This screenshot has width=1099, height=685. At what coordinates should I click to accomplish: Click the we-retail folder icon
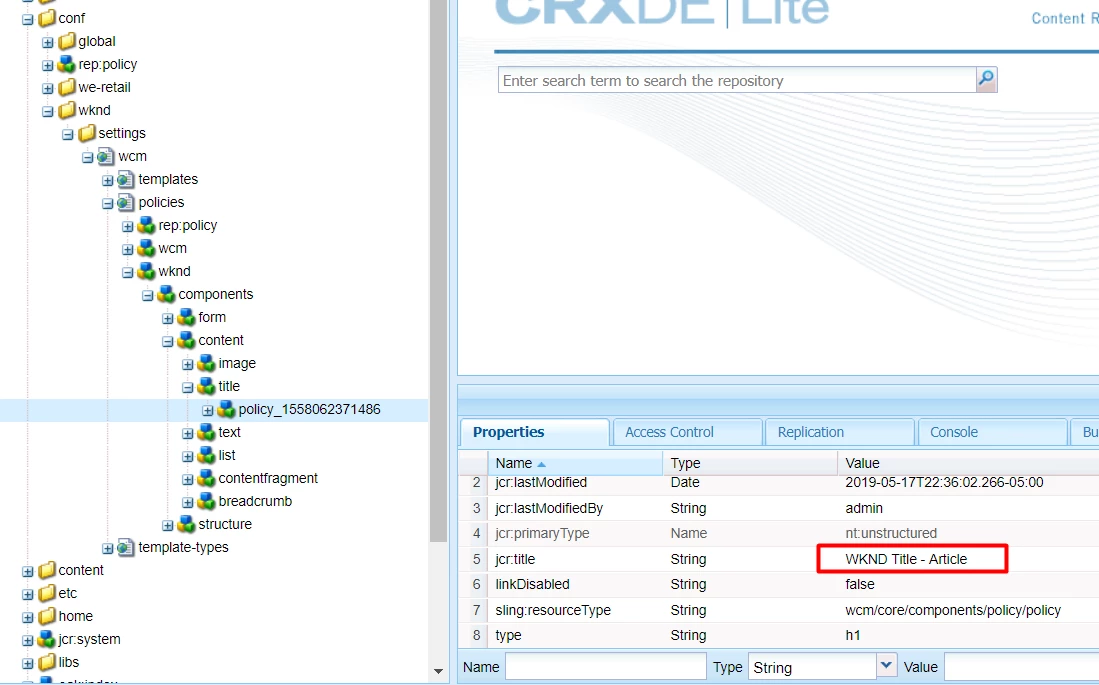(x=67, y=88)
